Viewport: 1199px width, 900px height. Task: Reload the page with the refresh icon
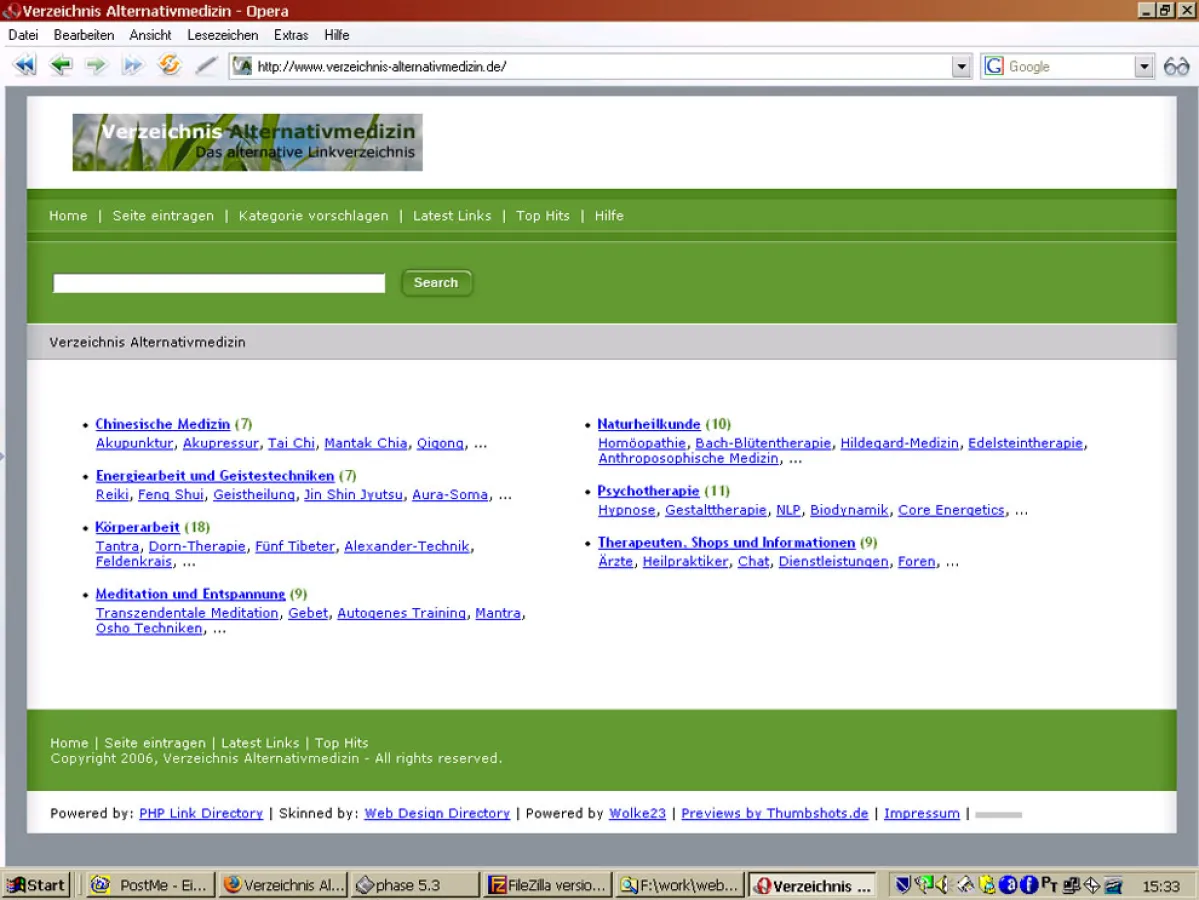click(x=168, y=65)
